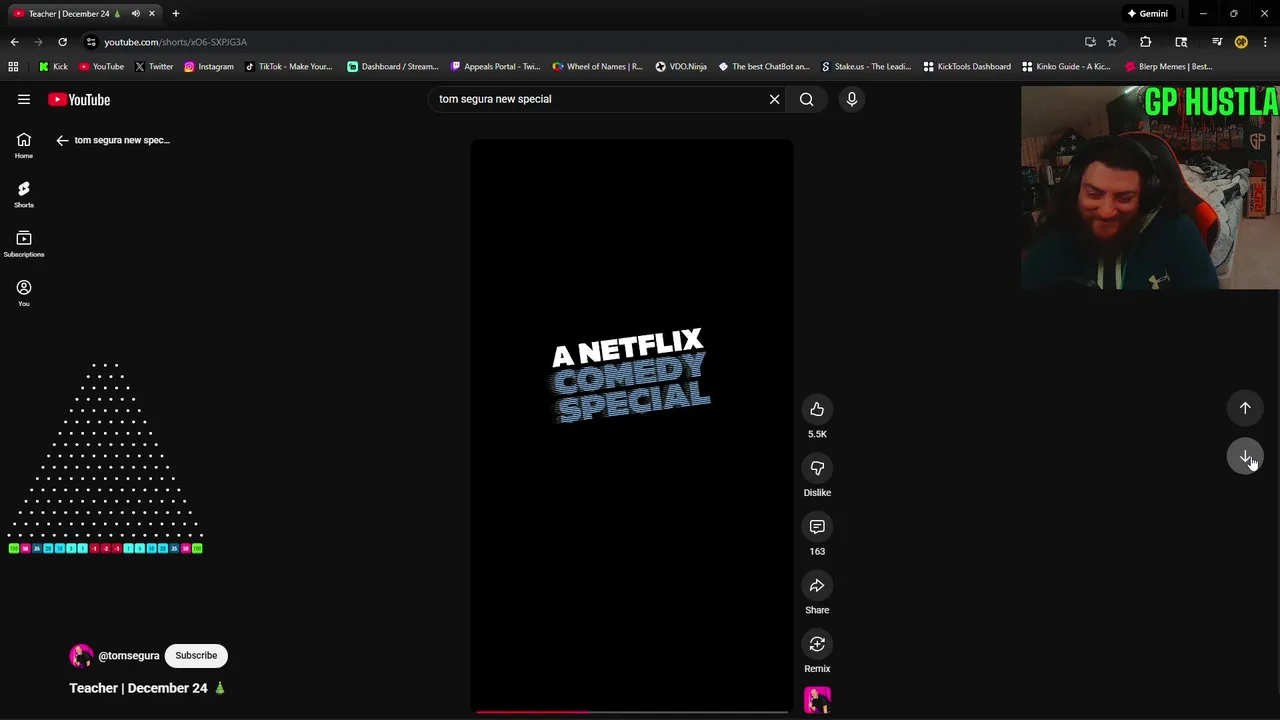
Task: Open the You section in the sidebar
Action: (24, 292)
